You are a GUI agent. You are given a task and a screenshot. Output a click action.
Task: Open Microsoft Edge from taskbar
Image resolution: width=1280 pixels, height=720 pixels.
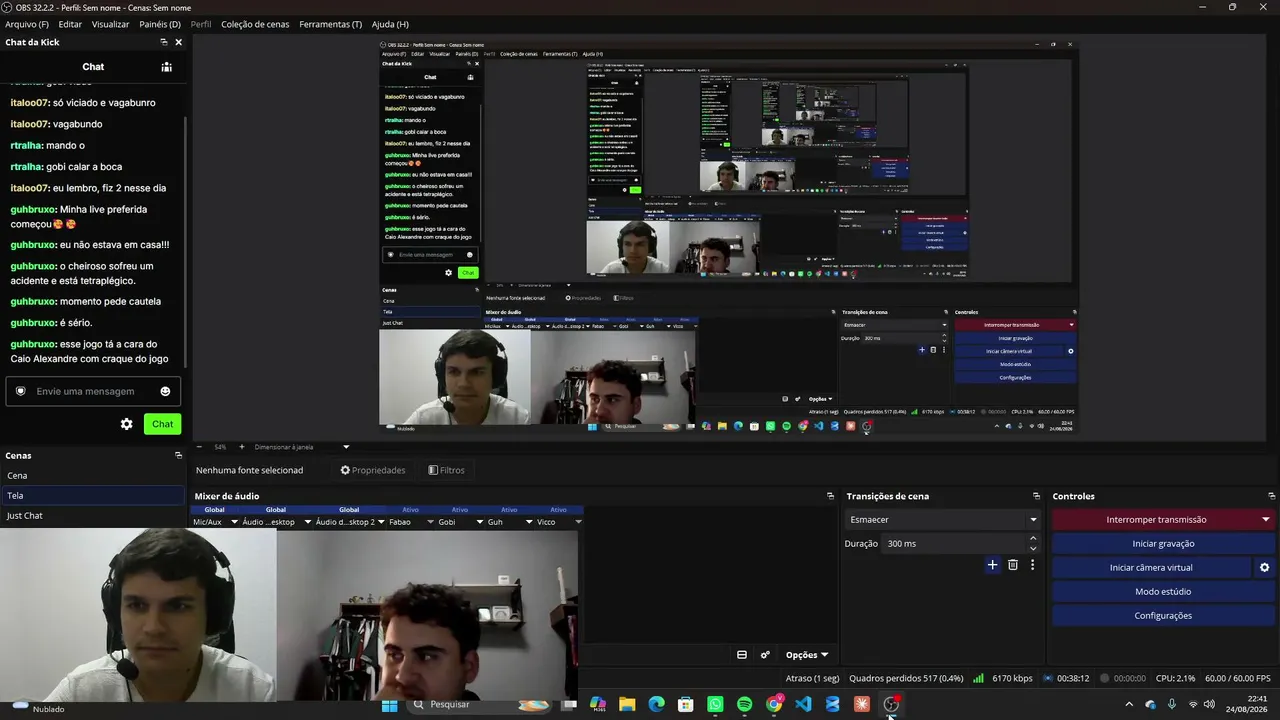tap(656, 705)
